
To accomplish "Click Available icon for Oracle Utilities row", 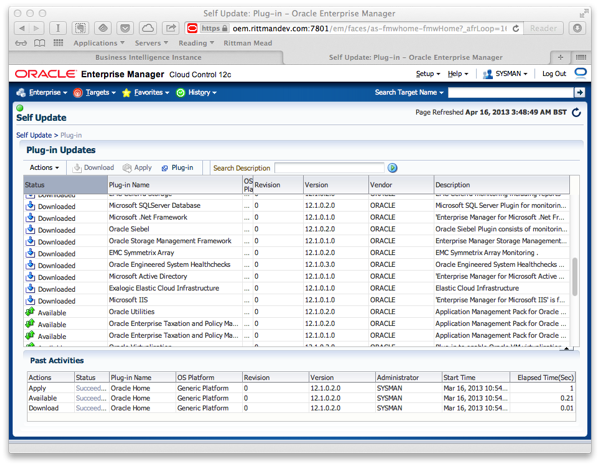I will 30,312.
